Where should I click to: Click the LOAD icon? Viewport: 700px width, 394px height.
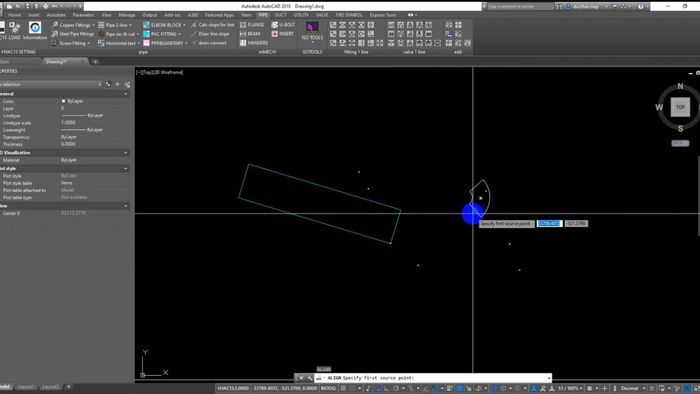tap(14, 30)
